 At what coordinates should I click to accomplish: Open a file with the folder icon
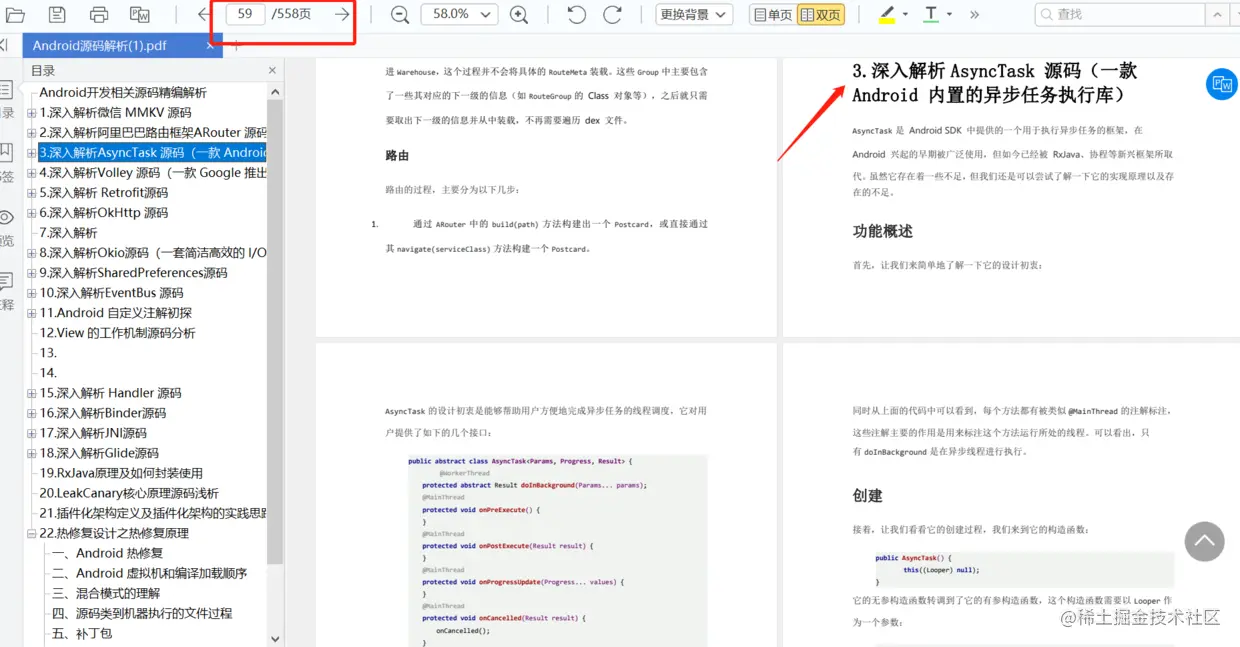tap(15, 14)
